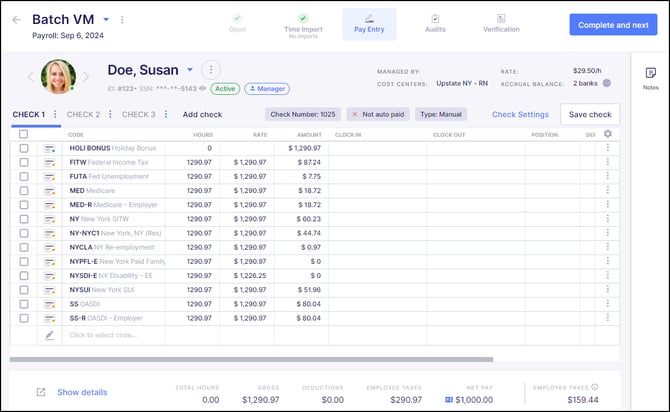
Task: Click the Manager badge
Action: pyautogui.click(x=267, y=88)
